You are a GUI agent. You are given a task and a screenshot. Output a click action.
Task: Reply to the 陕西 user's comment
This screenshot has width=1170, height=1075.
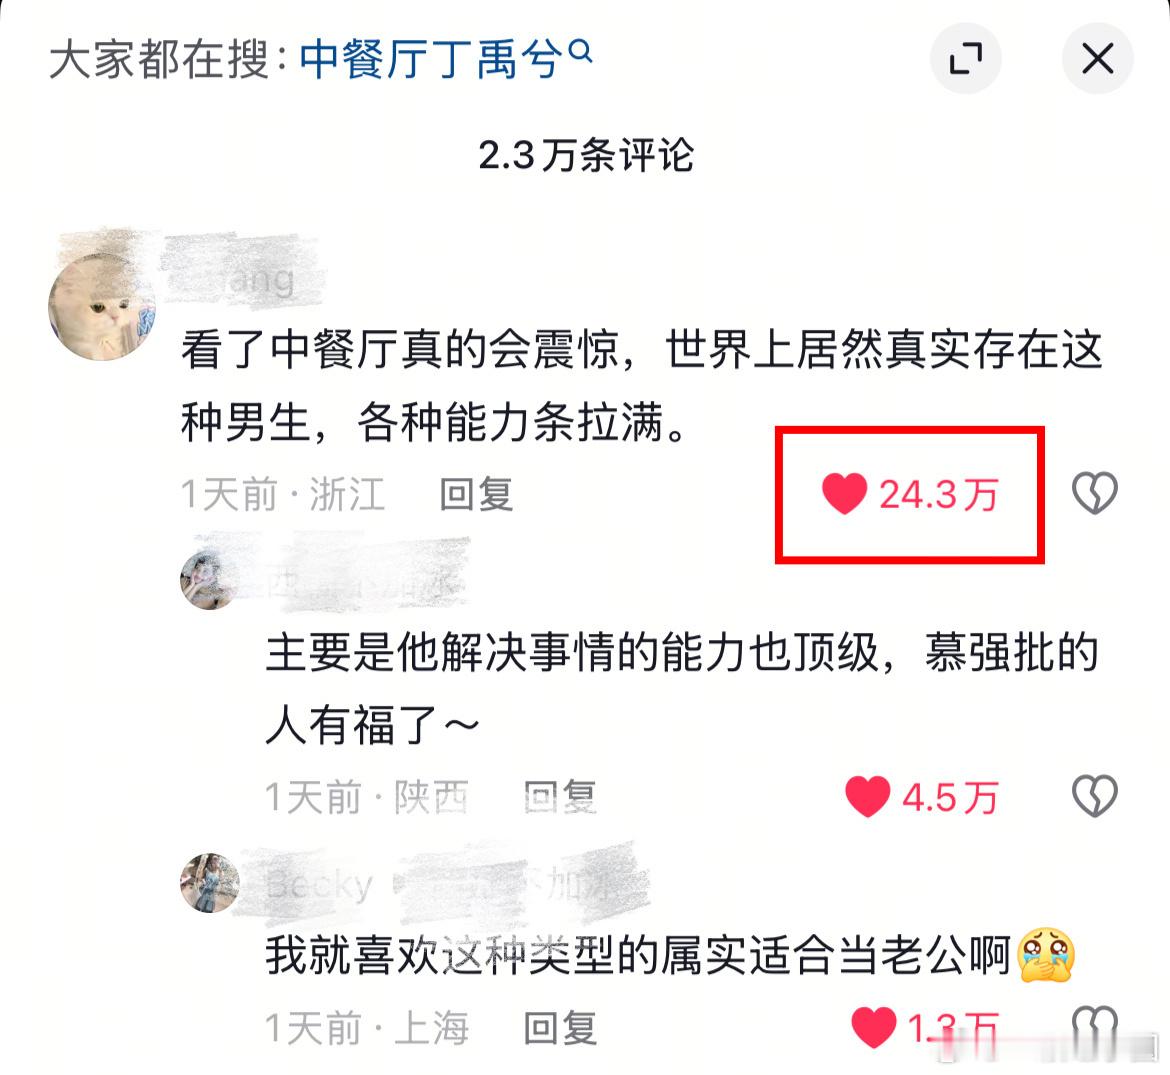coord(560,797)
